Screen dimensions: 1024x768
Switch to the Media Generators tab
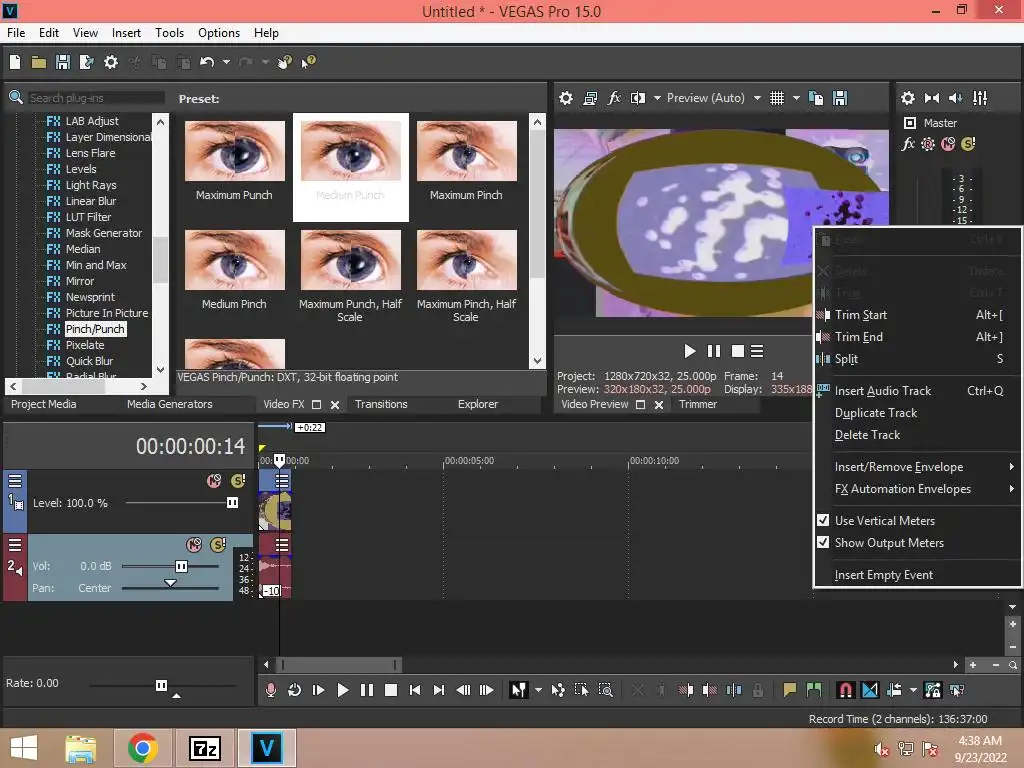point(170,404)
